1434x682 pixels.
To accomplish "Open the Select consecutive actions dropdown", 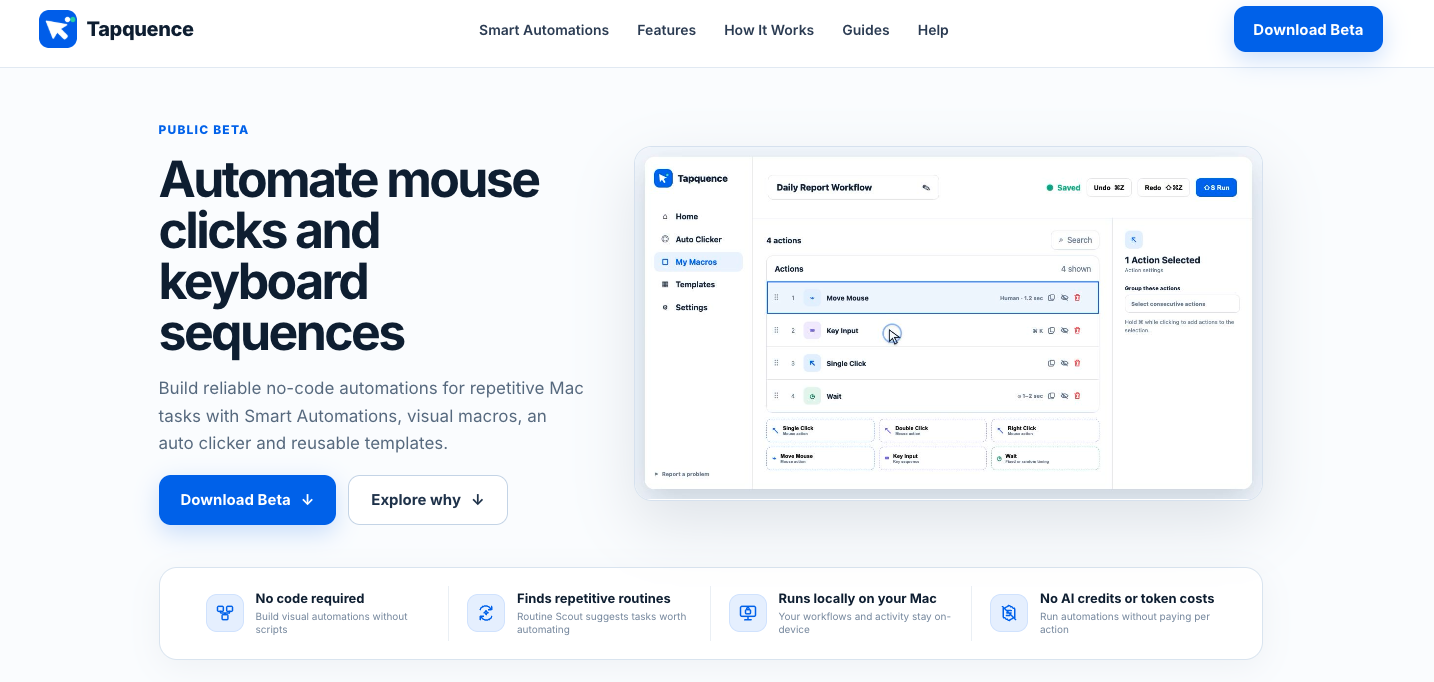I will click(1182, 304).
